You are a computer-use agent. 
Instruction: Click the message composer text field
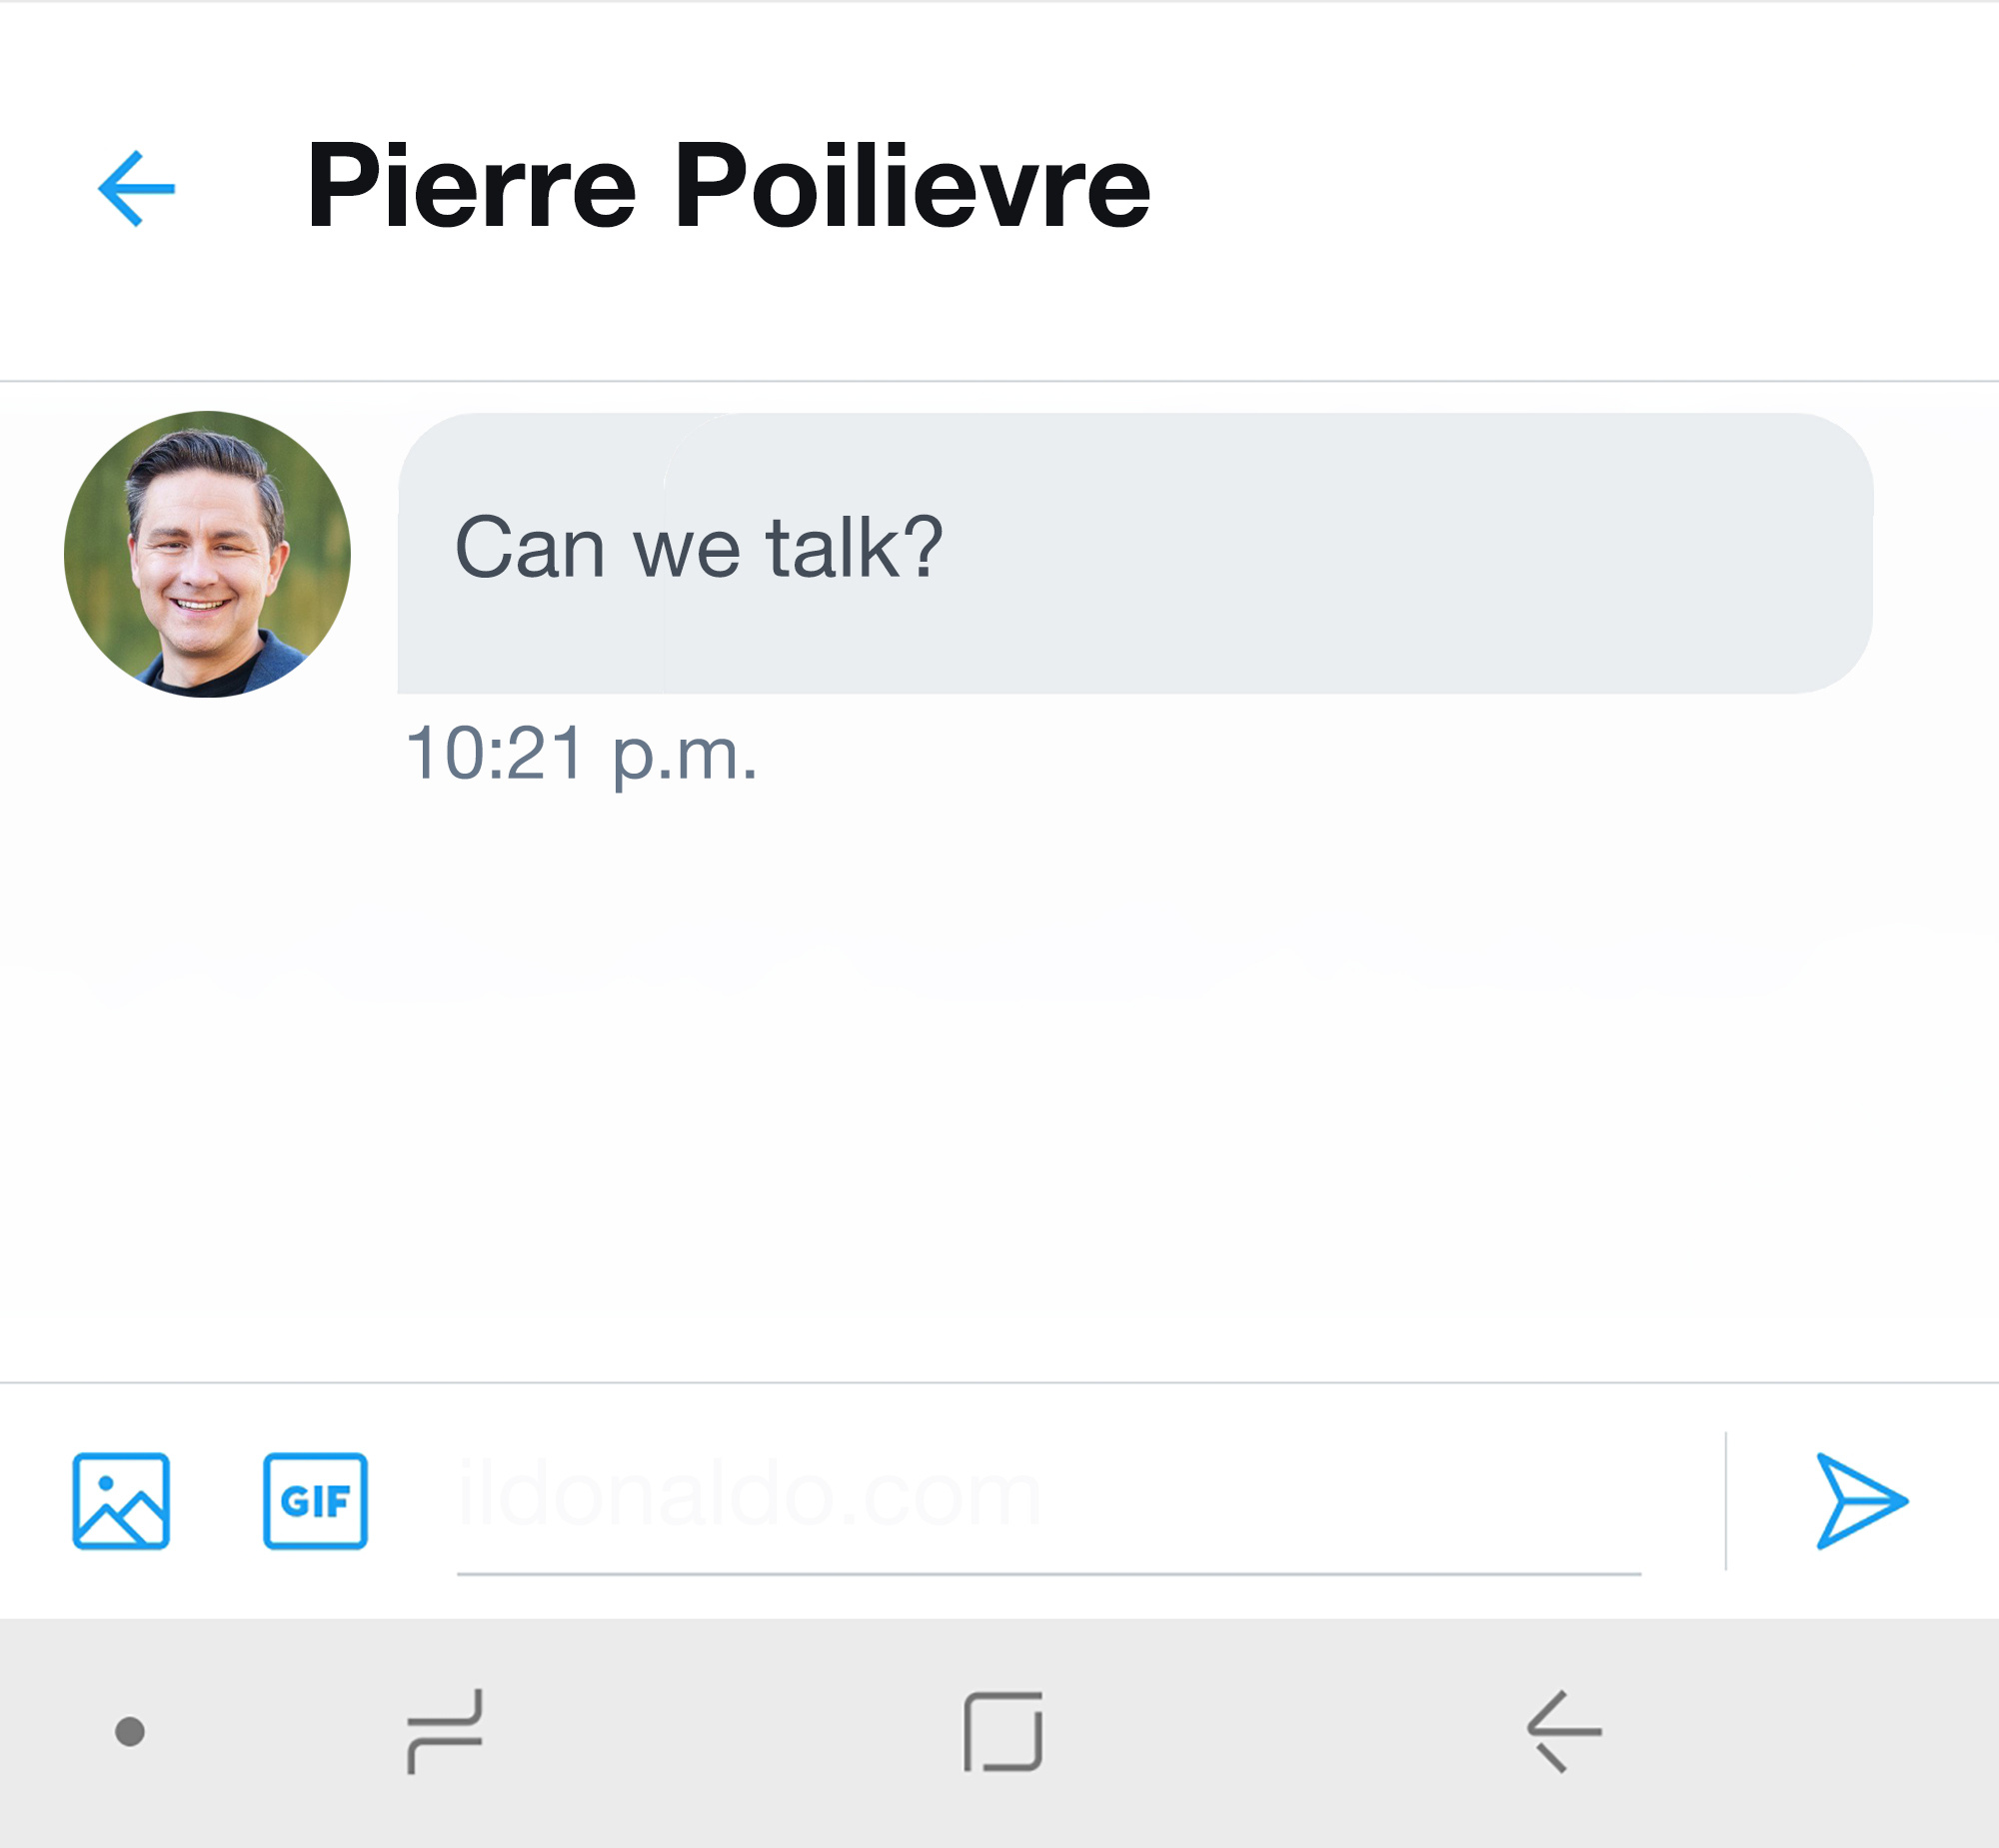point(1049,1500)
